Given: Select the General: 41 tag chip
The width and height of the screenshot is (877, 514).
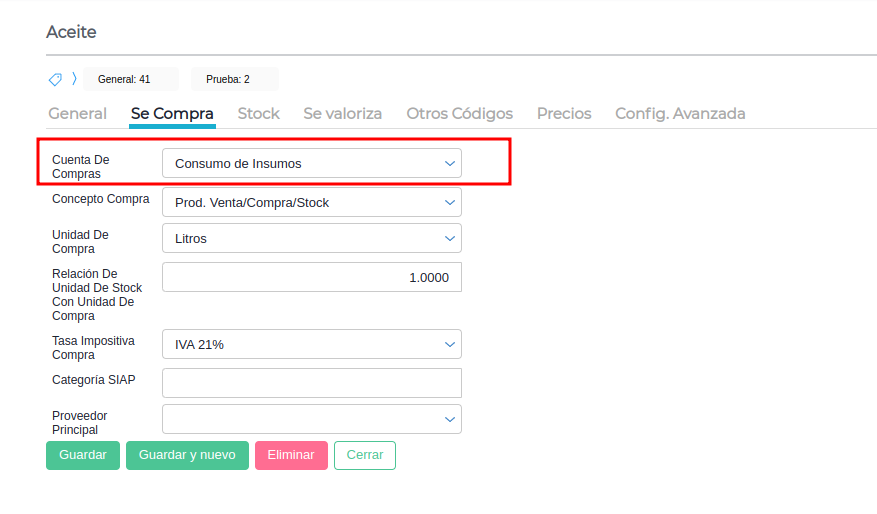Looking at the screenshot, I should (x=124, y=79).
